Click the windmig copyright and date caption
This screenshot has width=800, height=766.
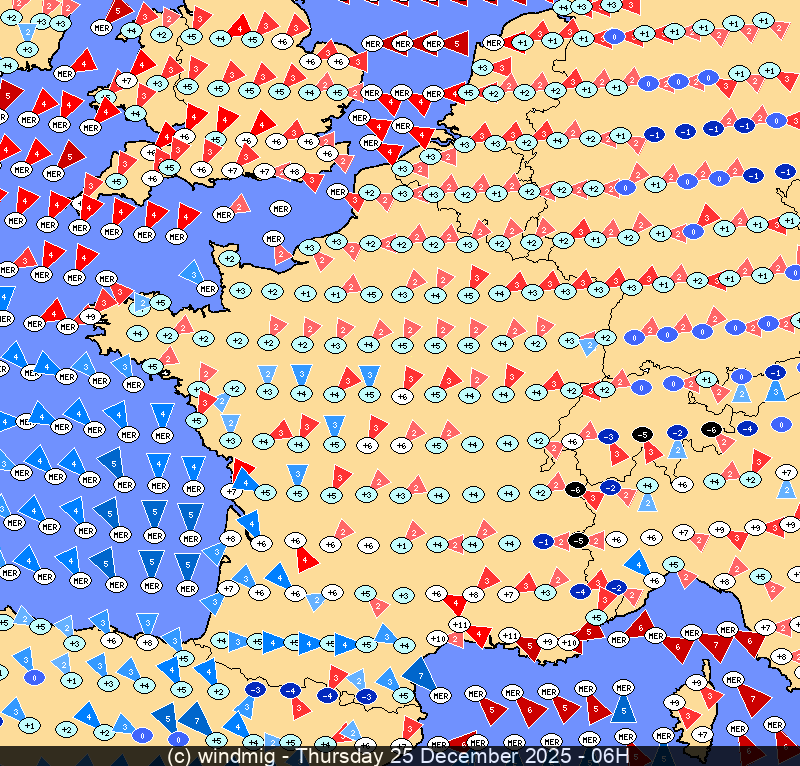pos(398,756)
